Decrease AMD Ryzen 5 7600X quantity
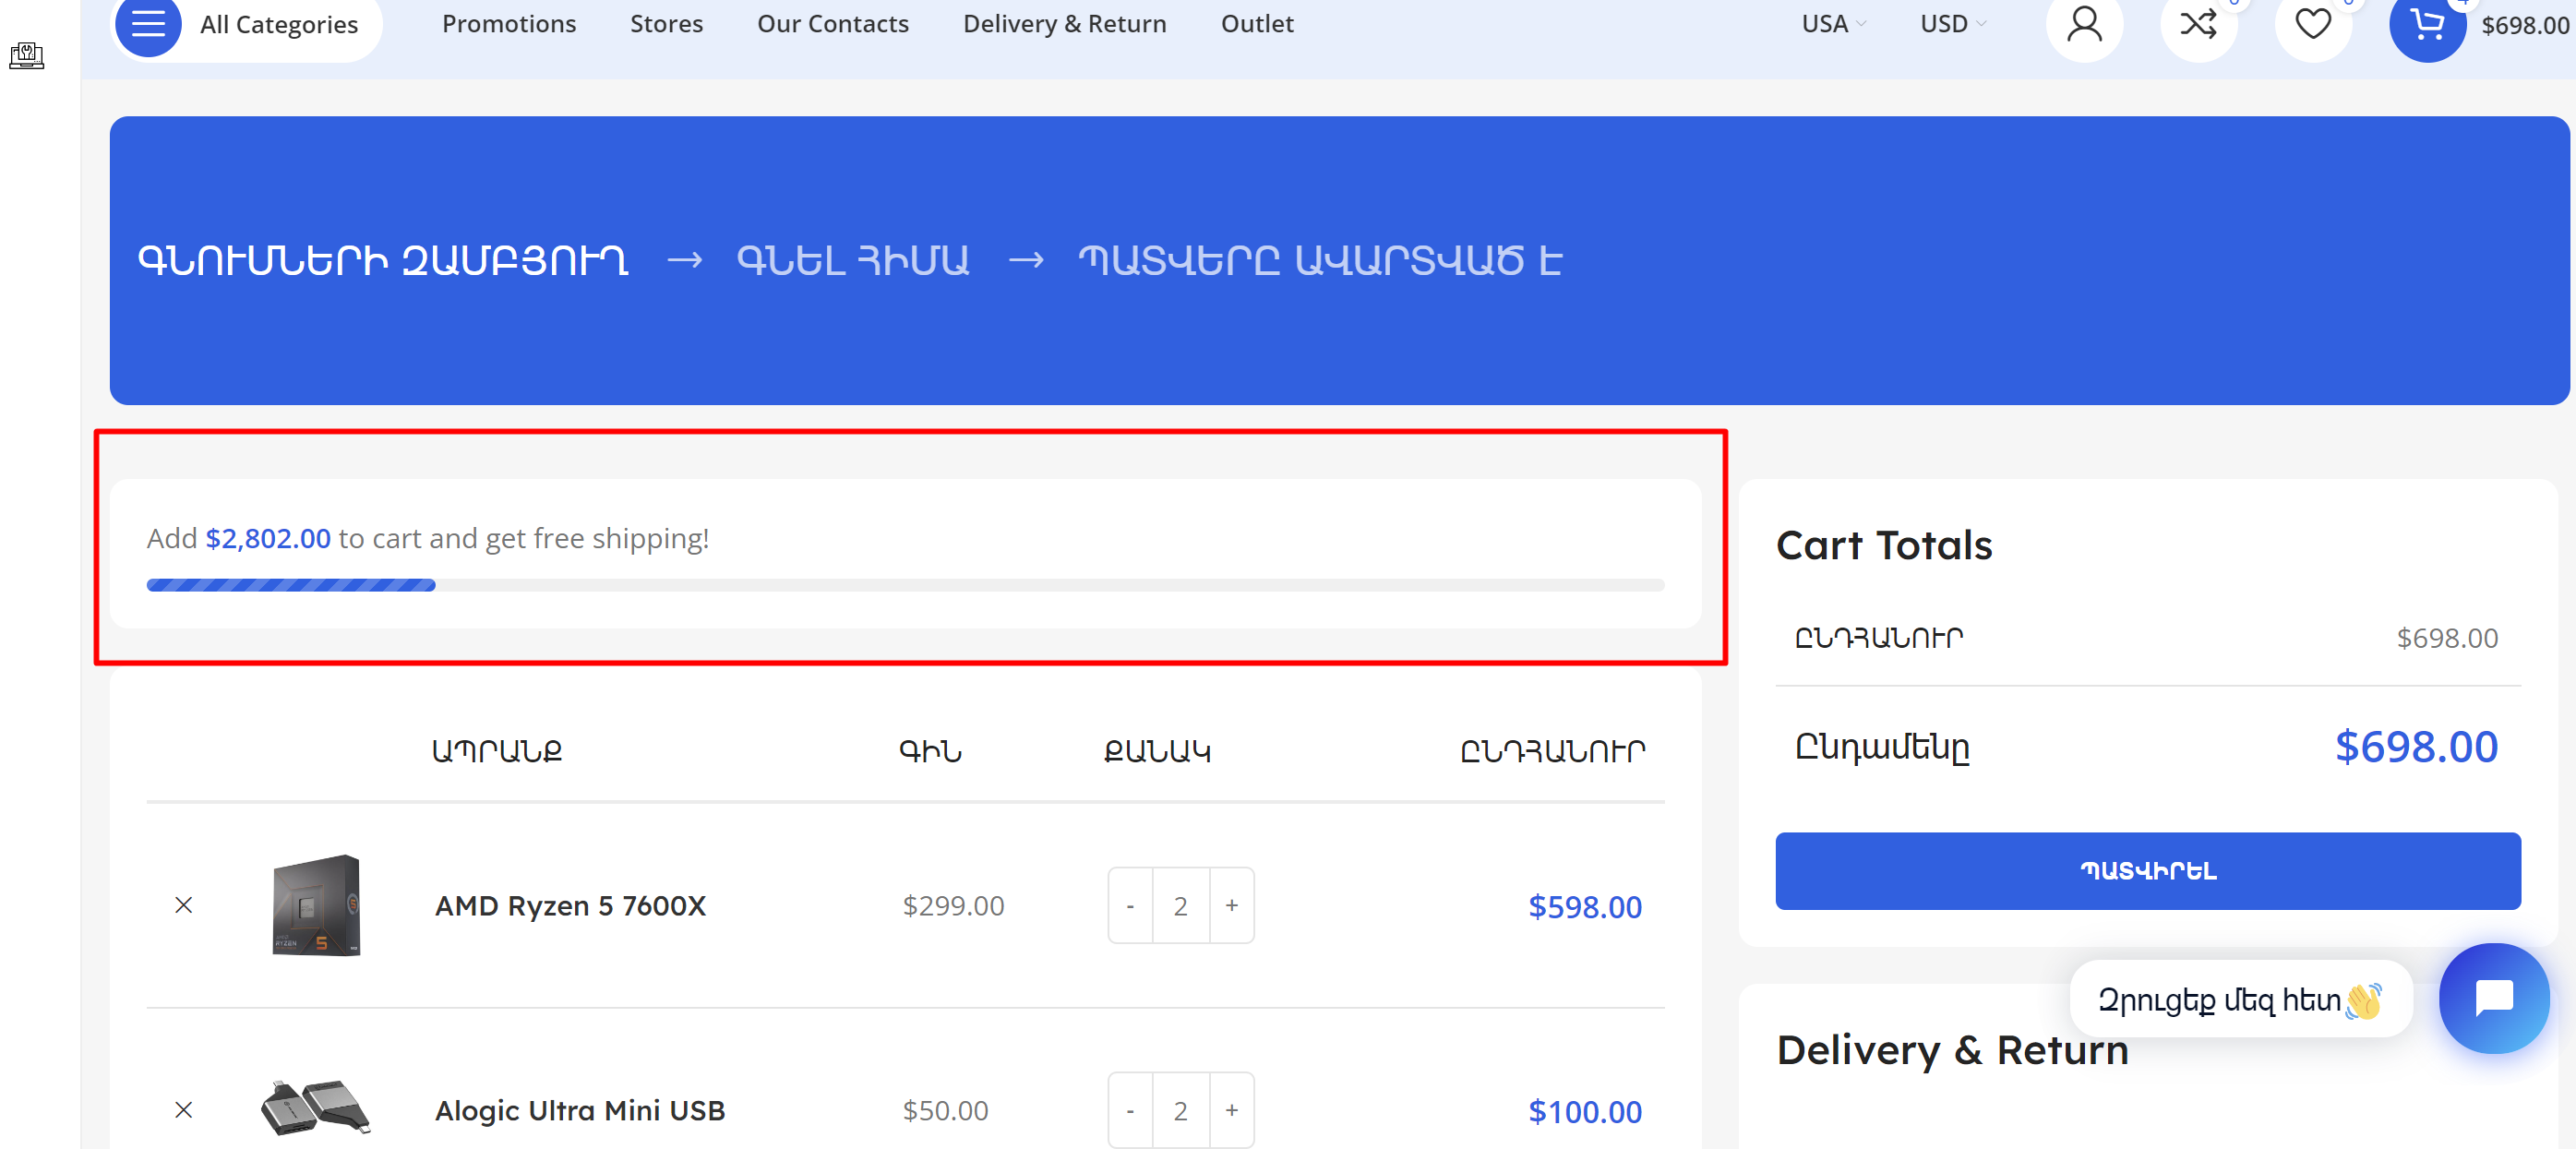Screen dimensions: 2576x1149 [x=1130, y=906]
